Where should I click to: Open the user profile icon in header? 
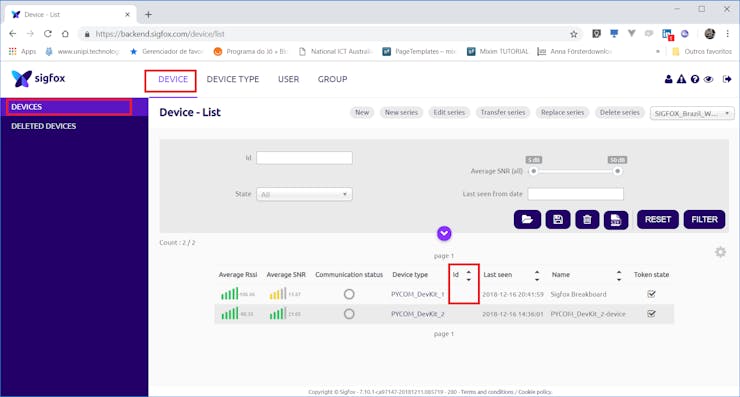point(668,79)
